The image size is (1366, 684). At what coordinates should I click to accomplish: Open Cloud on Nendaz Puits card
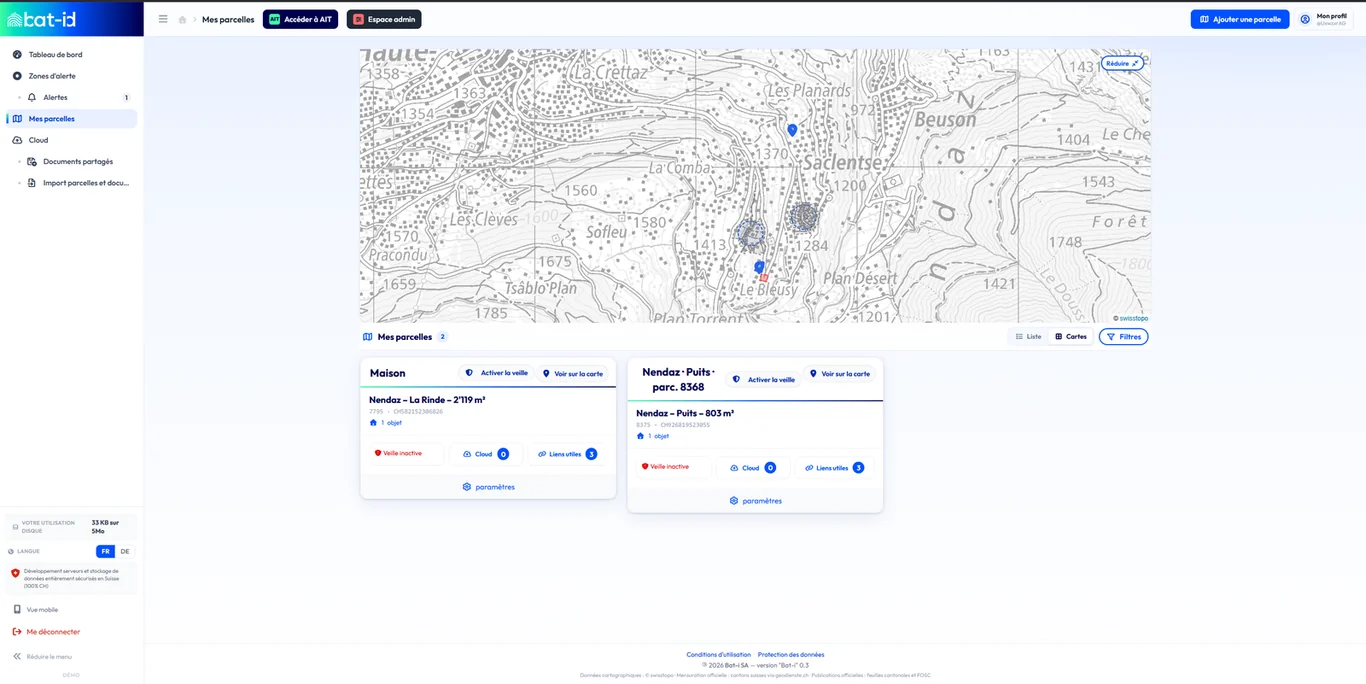tap(753, 468)
